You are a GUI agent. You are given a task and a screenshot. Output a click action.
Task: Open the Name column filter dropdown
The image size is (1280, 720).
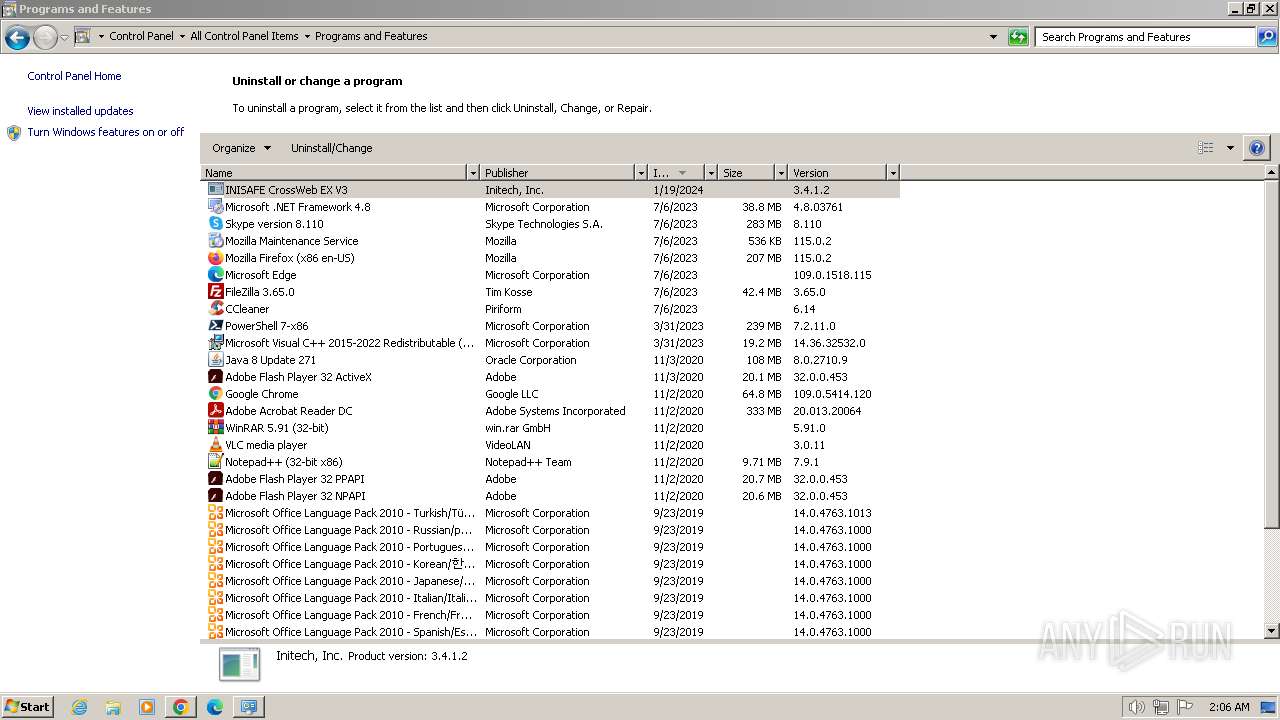(x=473, y=173)
